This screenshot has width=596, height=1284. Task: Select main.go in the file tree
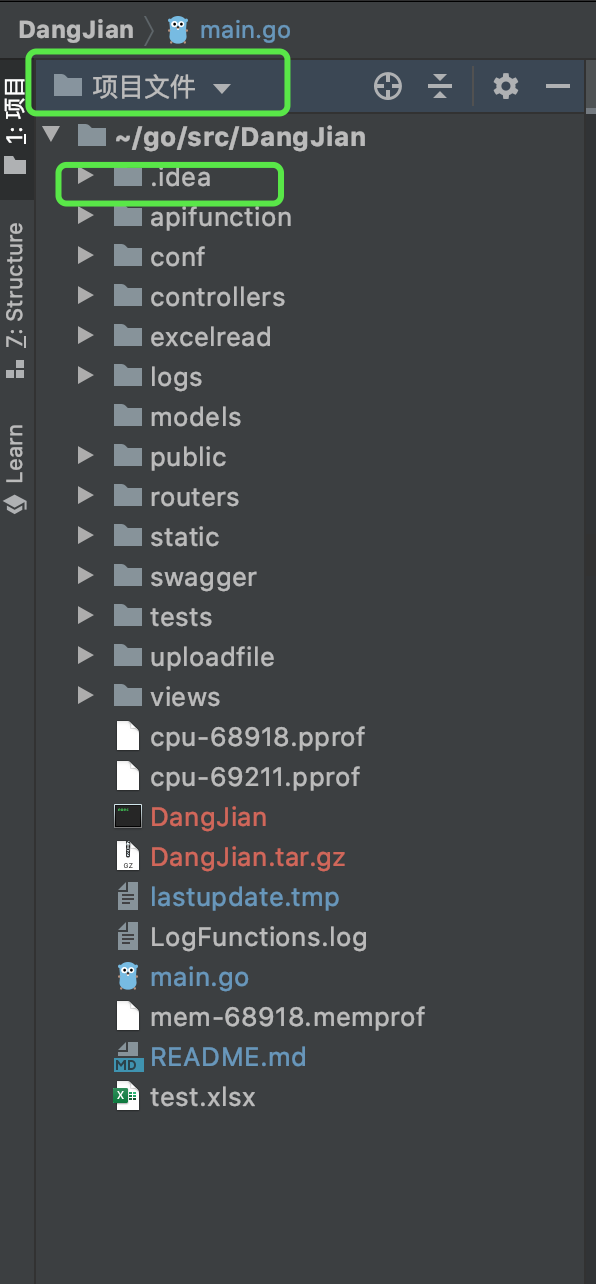(199, 977)
